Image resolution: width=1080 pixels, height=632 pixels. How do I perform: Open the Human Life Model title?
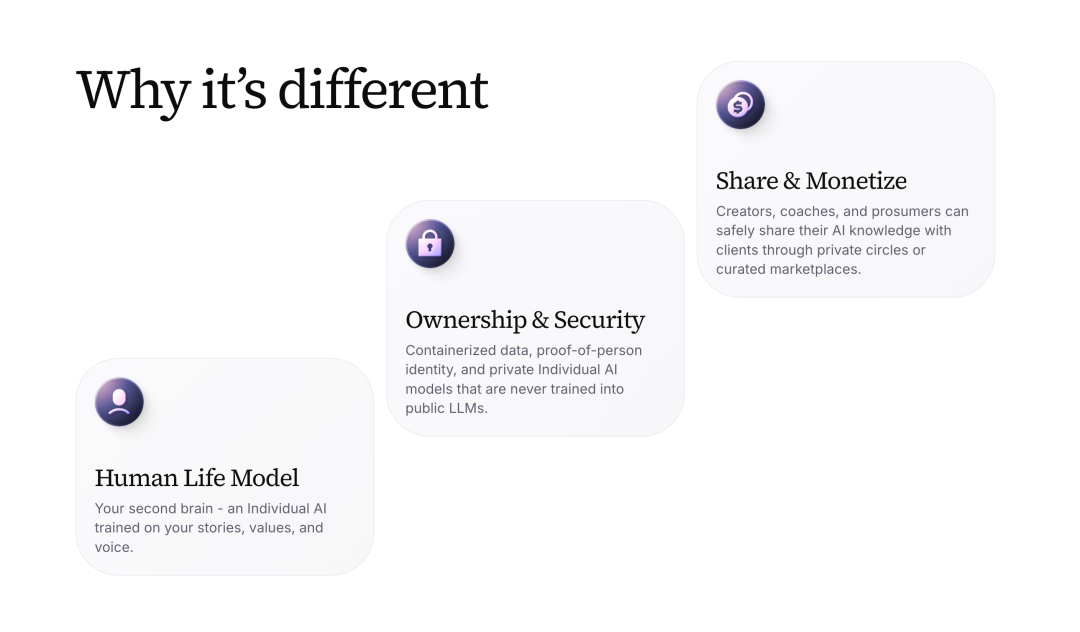pyautogui.click(x=197, y=478)
